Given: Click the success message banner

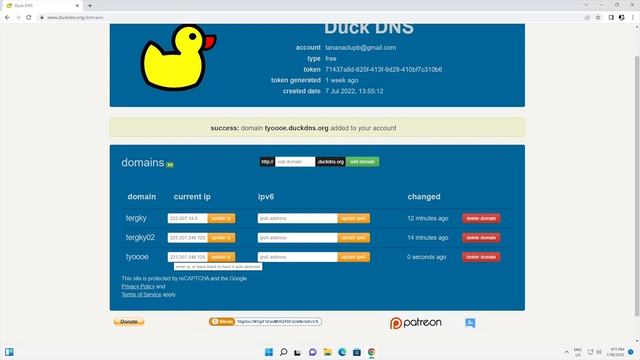Looking at the screenshot, I should click(x=317, y=128).
